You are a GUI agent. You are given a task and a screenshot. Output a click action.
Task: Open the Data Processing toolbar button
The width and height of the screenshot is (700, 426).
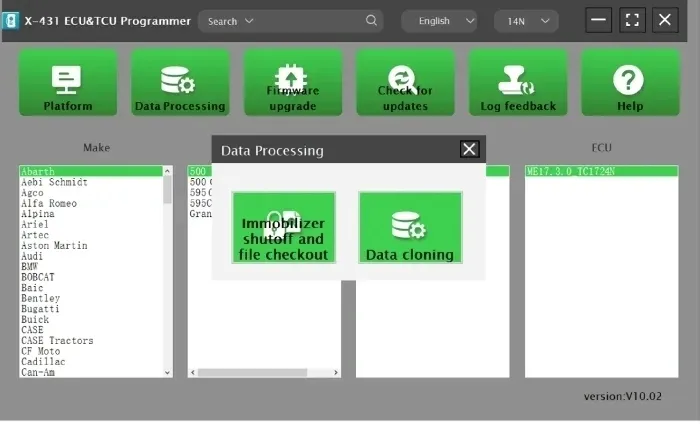pyautogui.click(x=180, y=83)
